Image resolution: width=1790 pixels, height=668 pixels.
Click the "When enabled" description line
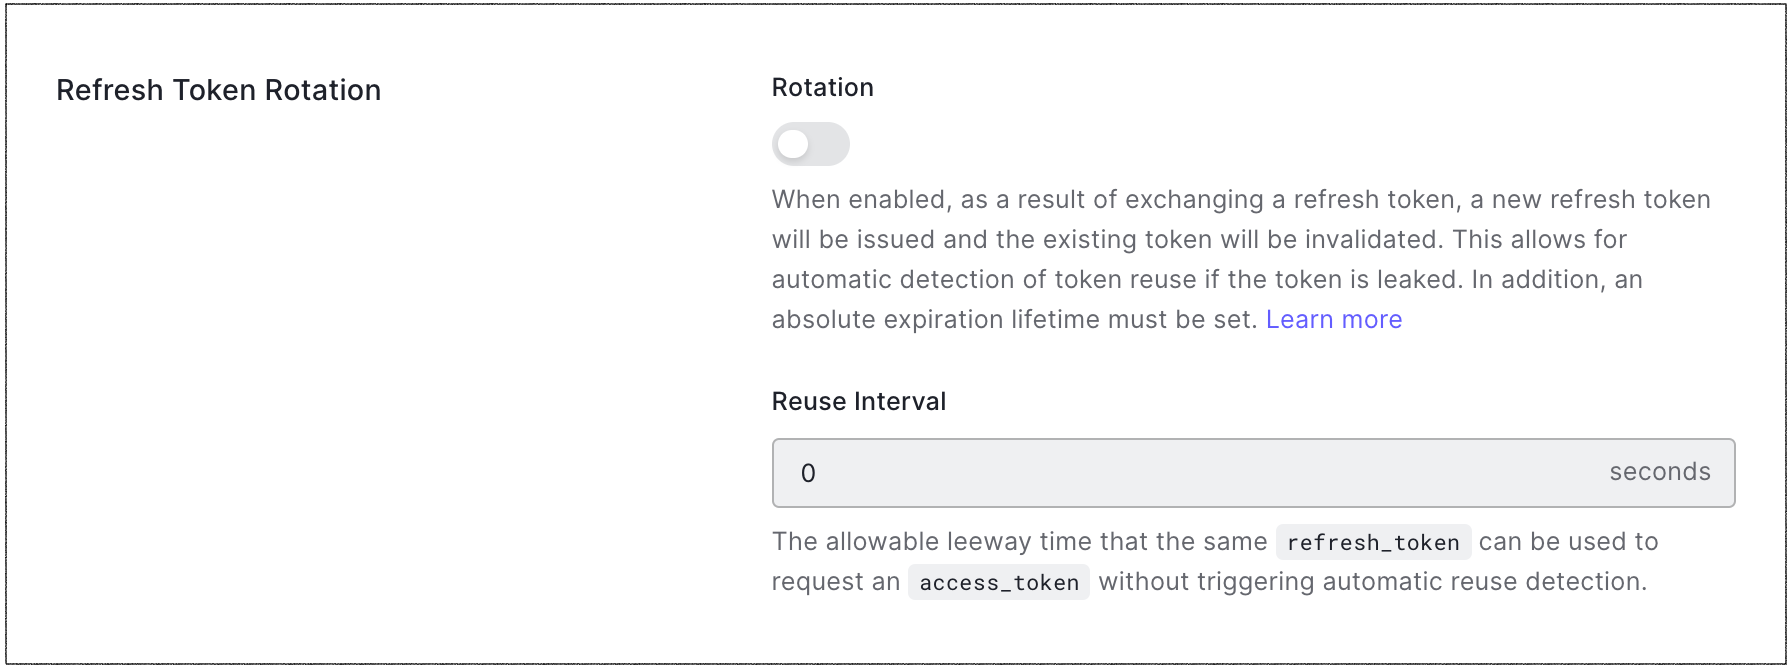pyautogui.click(x=1241, y=199)
